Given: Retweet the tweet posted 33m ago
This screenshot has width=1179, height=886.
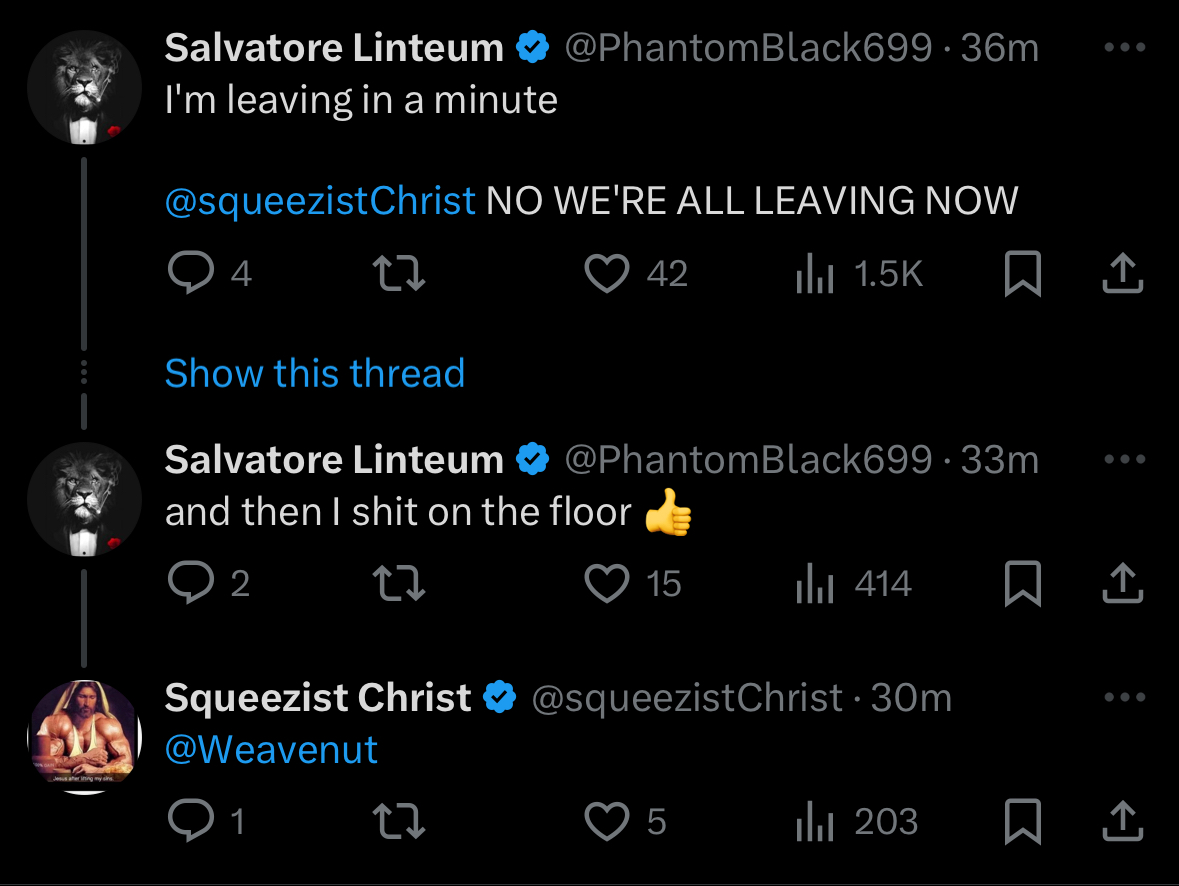Looking at the screenshot, I should point(398,583).
